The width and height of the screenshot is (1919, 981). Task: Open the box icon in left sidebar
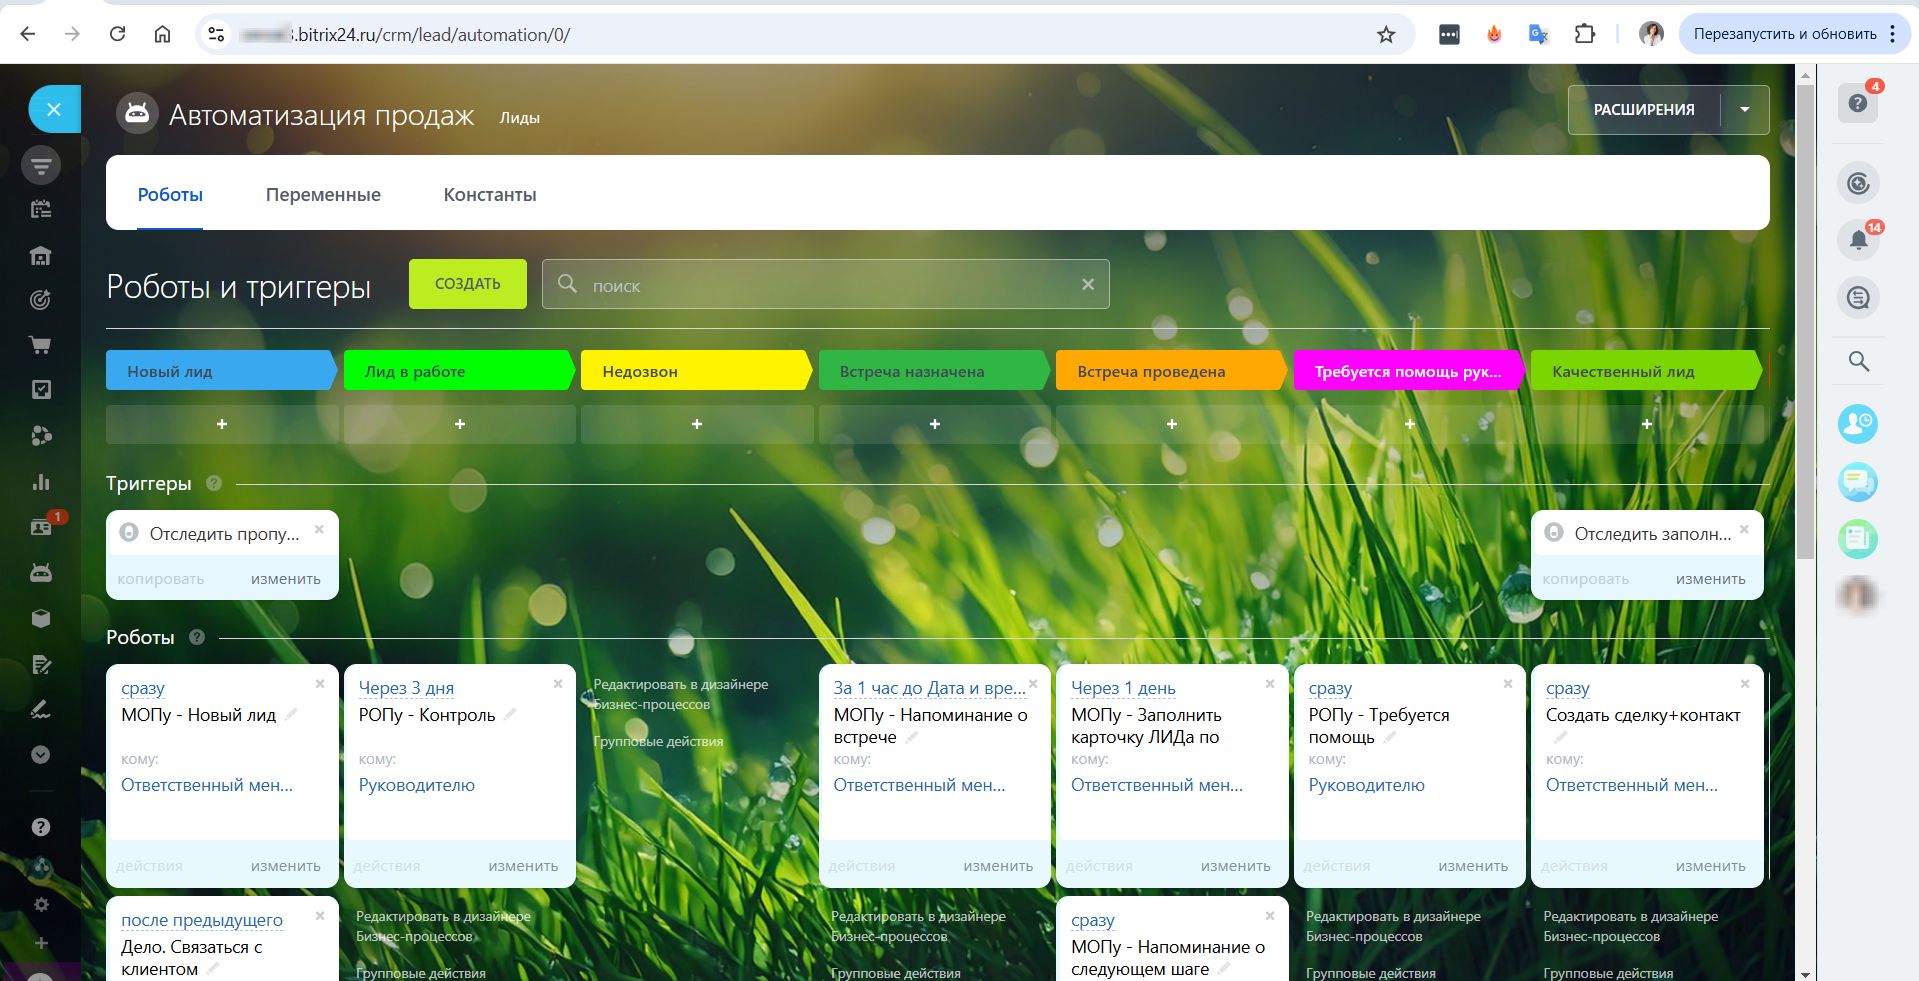point(41,618)
